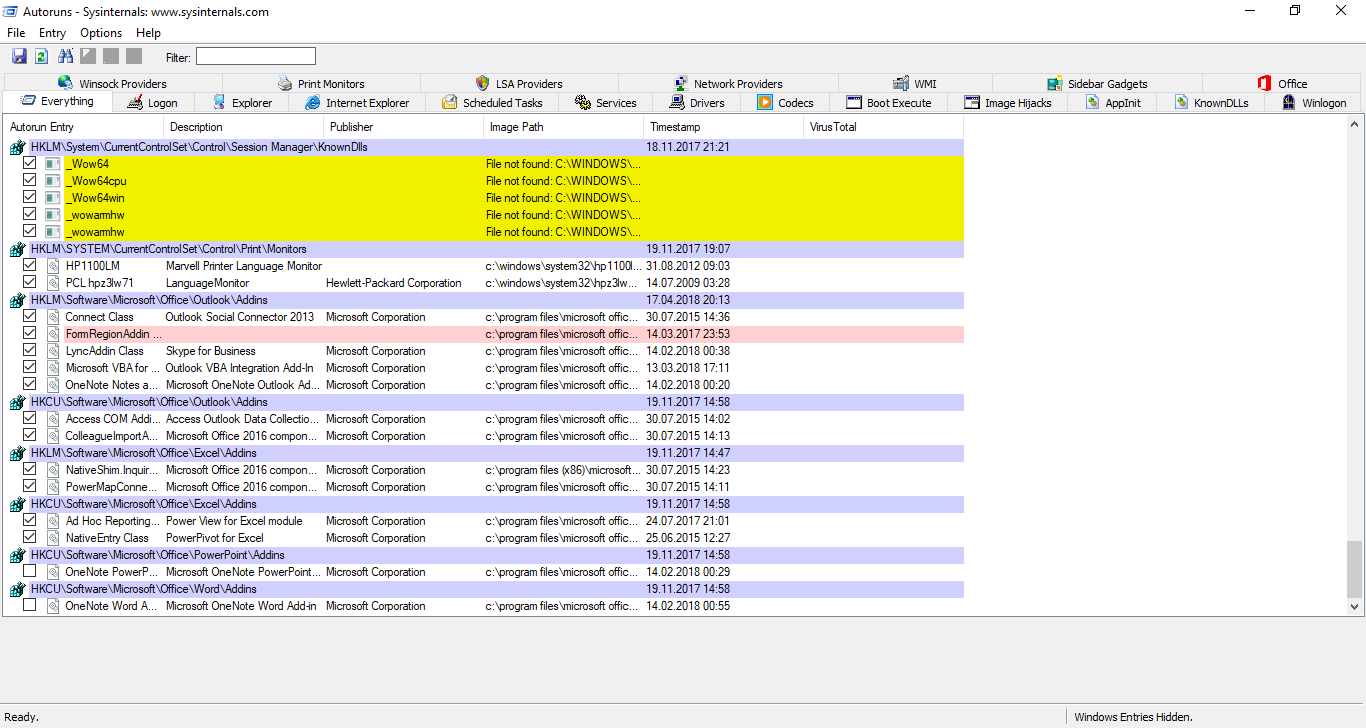Screen dimensions: 1366x728
Task: Click the file icon of the _Wow64 entry
Action: point(52,164)
